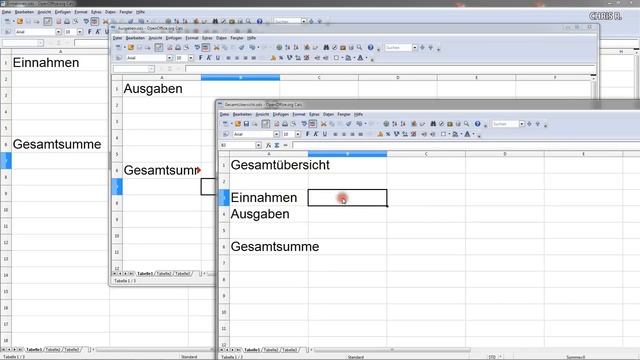This screenshot has height=360, width=640.
Task: Open search field dropdown in Ausgaben window
Action: (415, 48)
